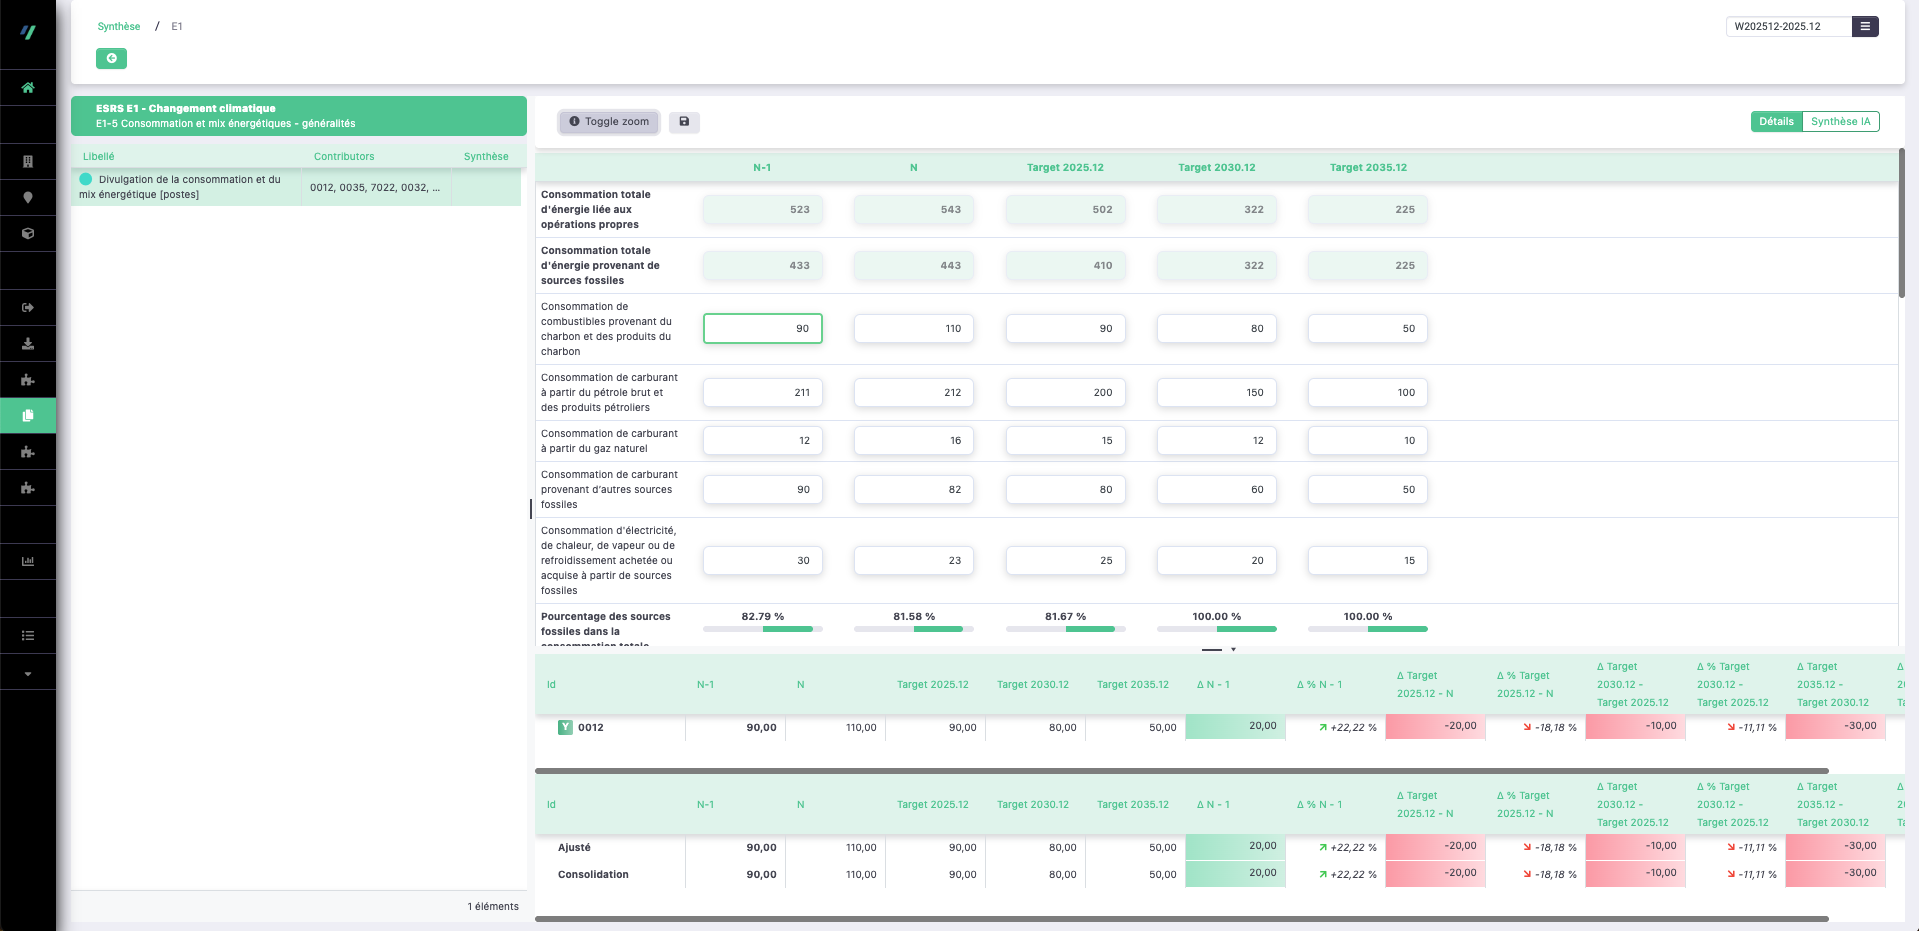Open the menu beside W202512-2025.12 field
Viewport: 1919px width, 931px height.
tap(1865, 27)
